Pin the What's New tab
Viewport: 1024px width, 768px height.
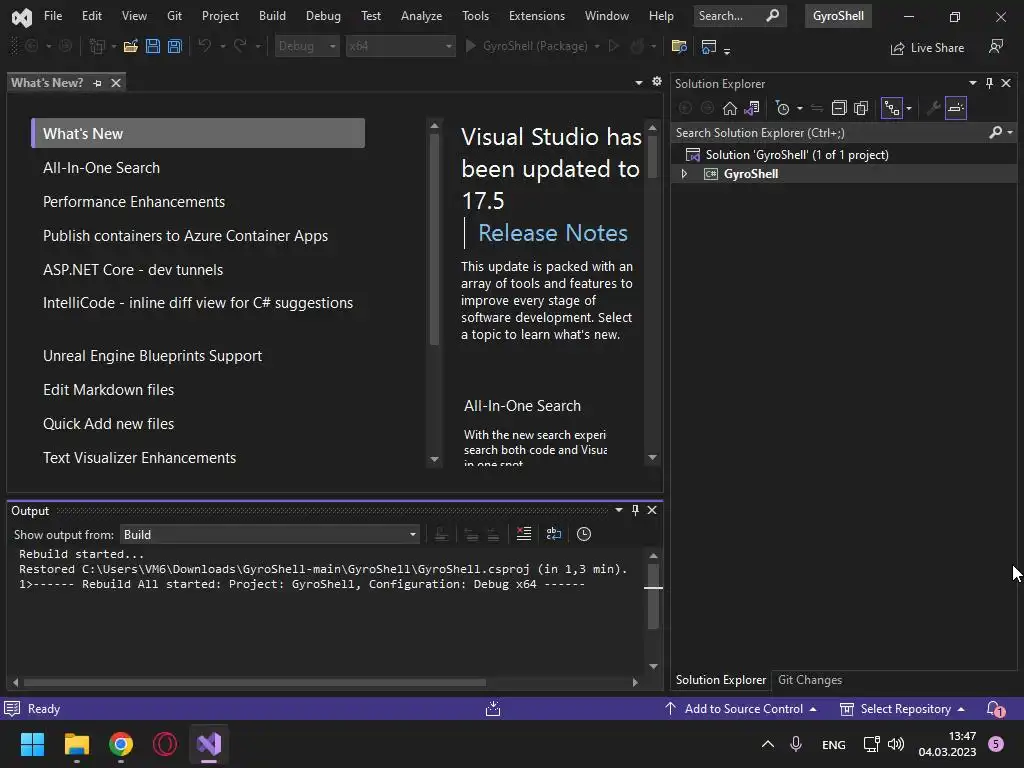(97, 83)
